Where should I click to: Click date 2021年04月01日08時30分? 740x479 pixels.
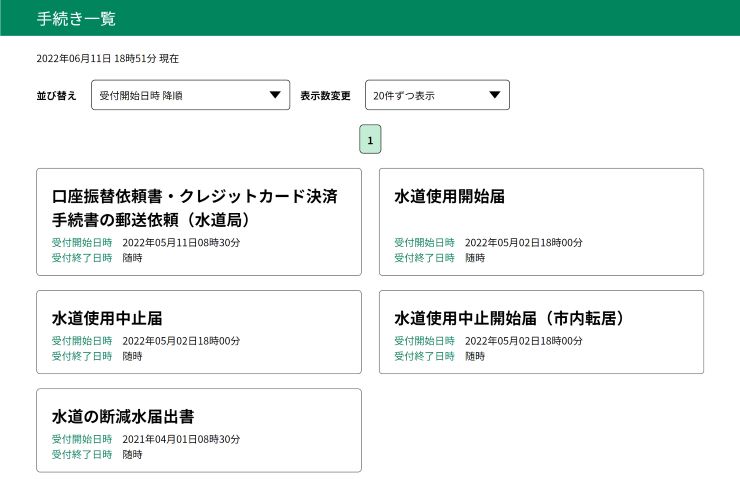pos(181,439)
